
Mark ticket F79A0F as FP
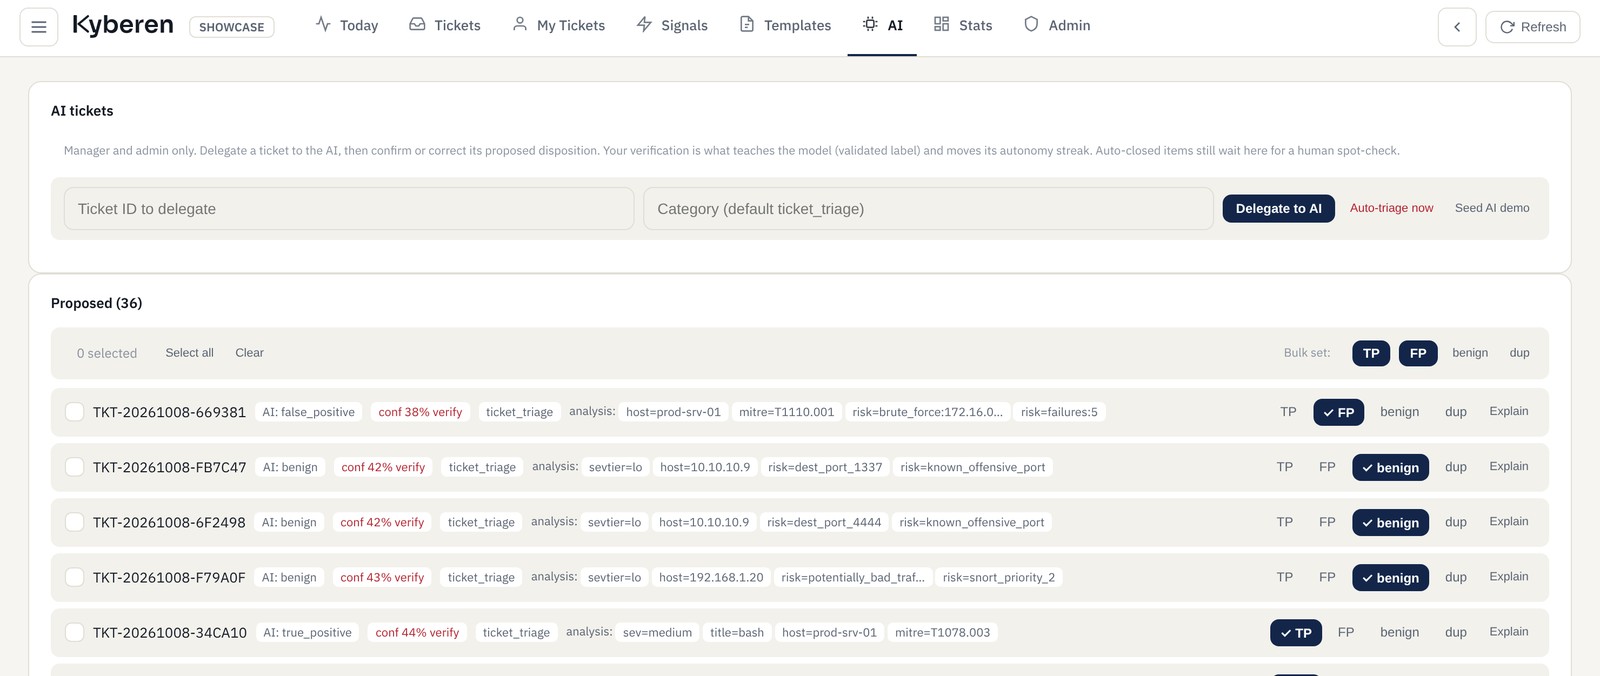click(x=1327, y=577)
